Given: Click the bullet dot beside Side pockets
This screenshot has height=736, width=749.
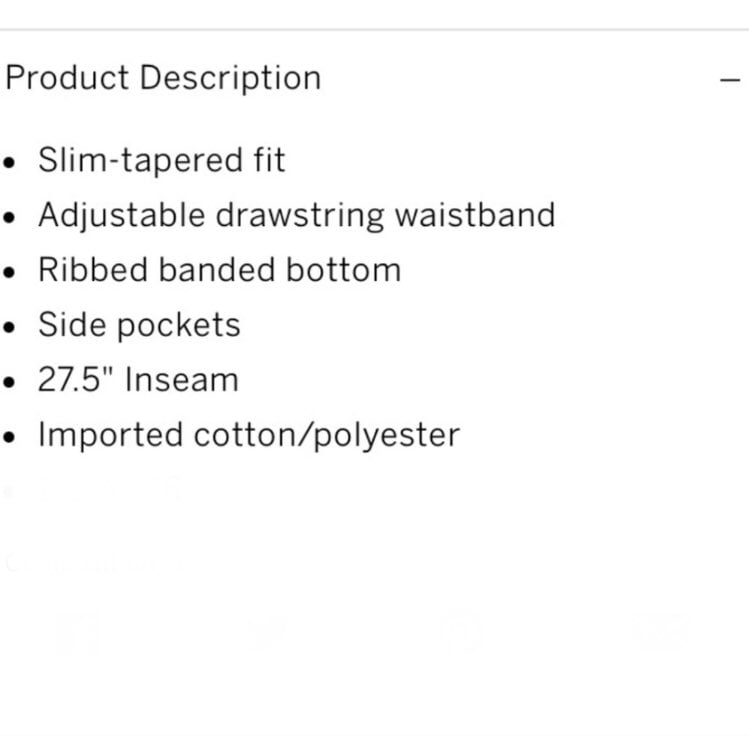Looking at the screenshot, I should click(x=9, y=327).
